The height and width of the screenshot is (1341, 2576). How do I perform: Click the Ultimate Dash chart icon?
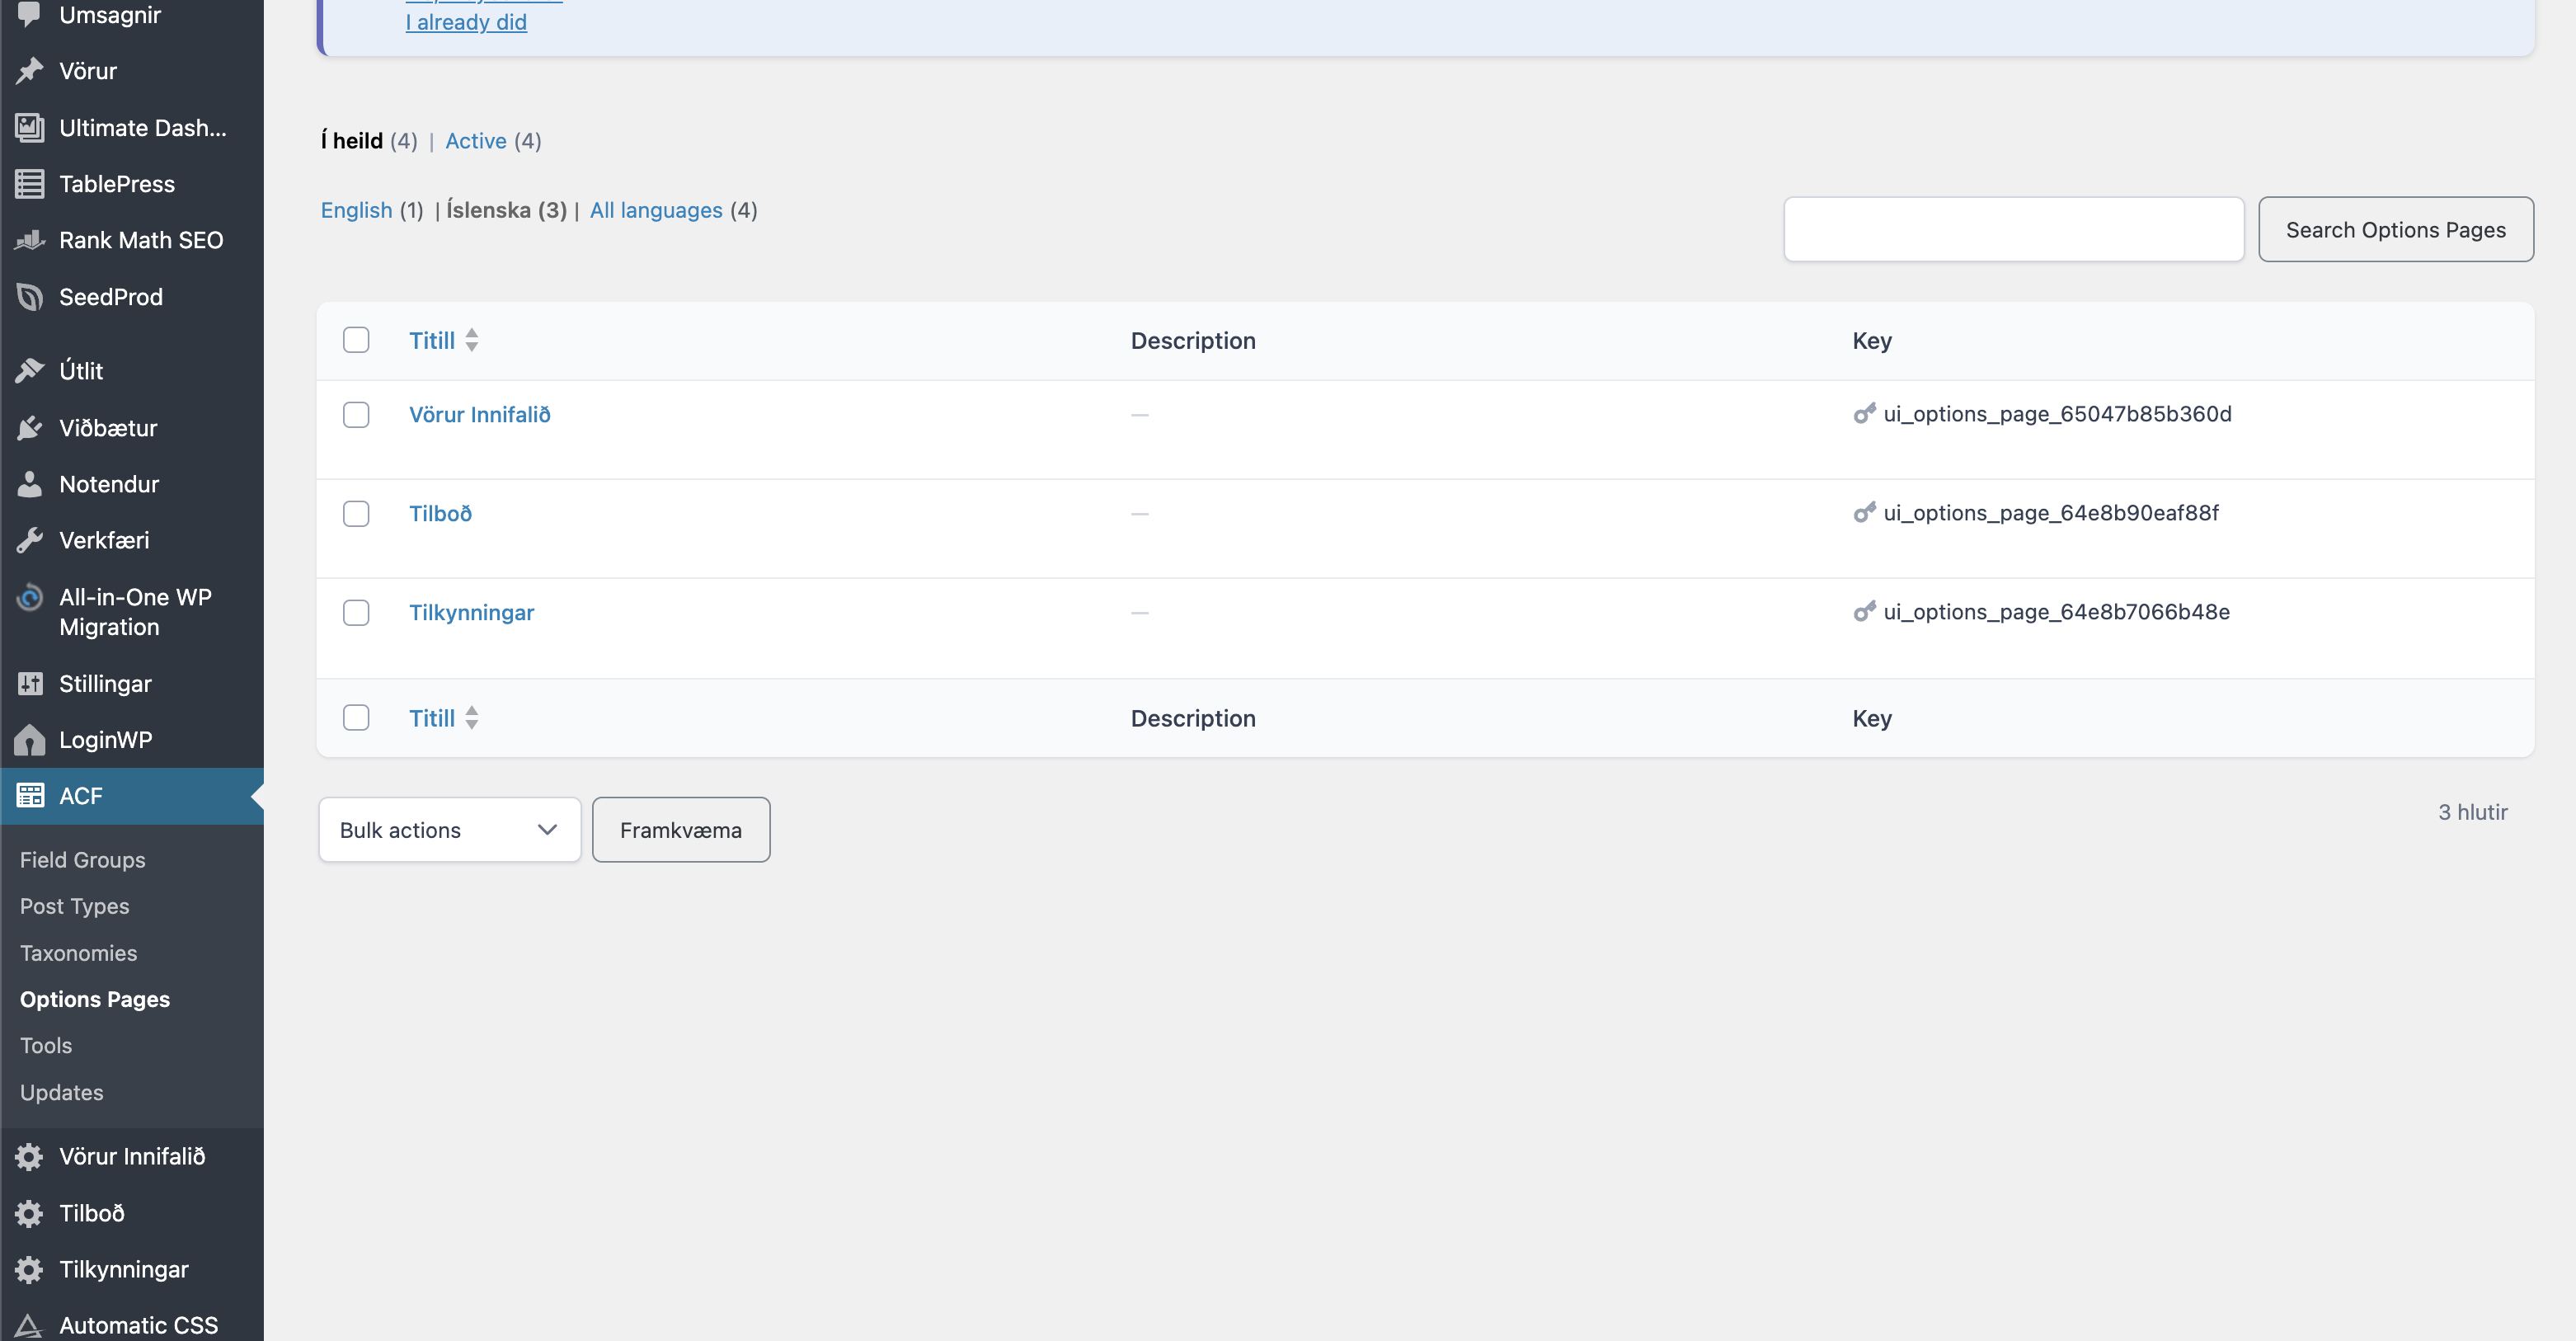tap(29, 128)
